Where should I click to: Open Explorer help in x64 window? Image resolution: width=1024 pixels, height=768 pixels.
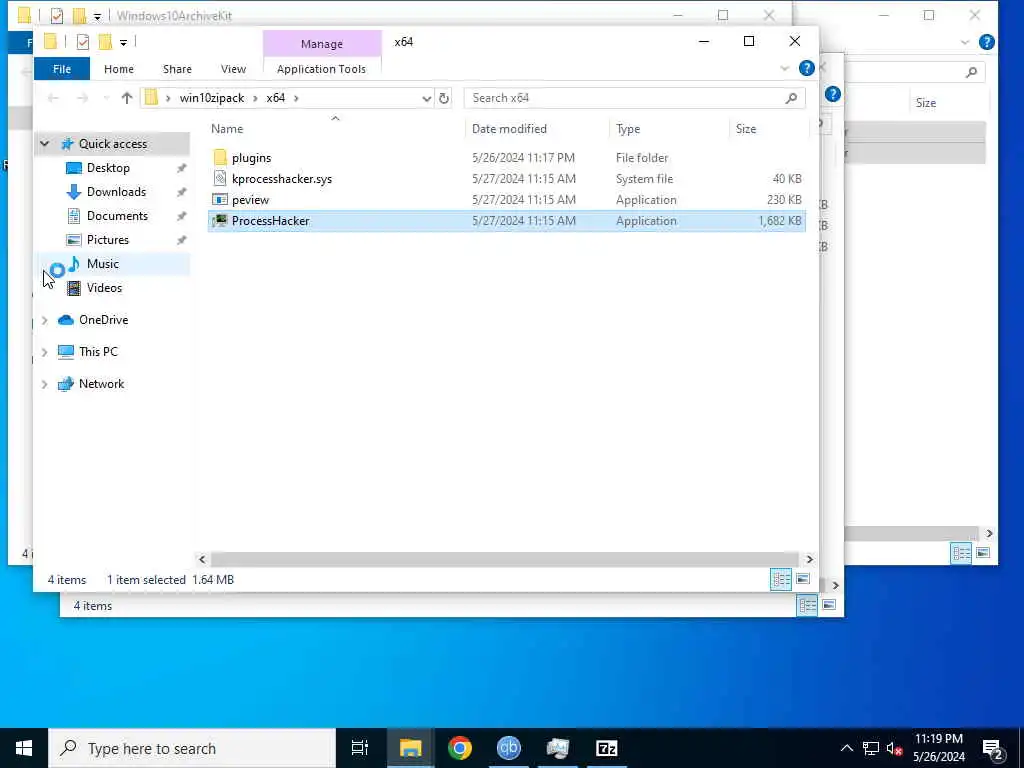(x=807, y=68)
